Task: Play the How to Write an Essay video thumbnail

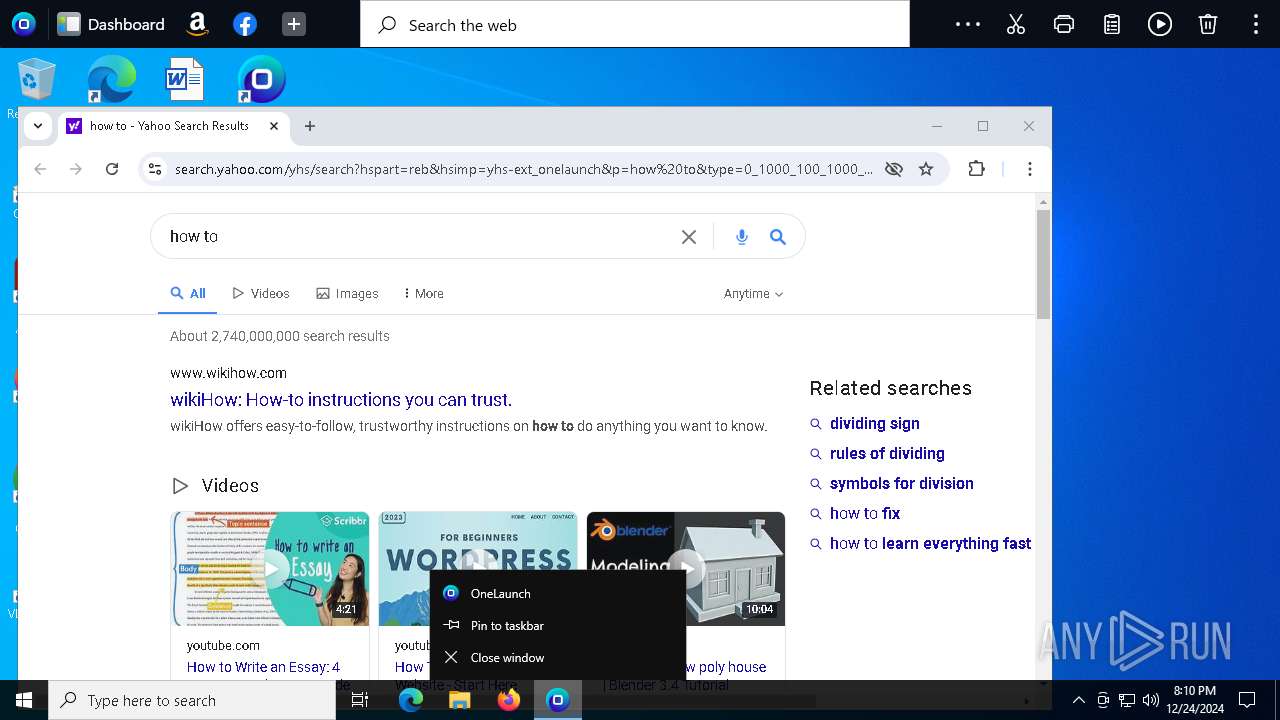Action: coord(270,569)
